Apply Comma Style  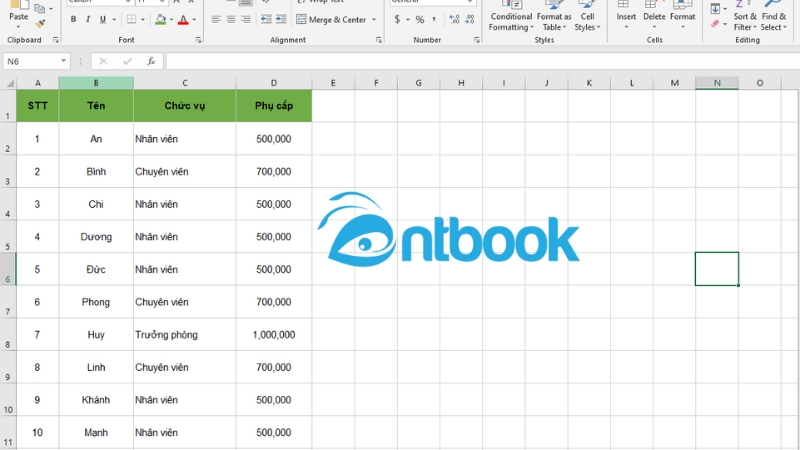tap(434, 19)
